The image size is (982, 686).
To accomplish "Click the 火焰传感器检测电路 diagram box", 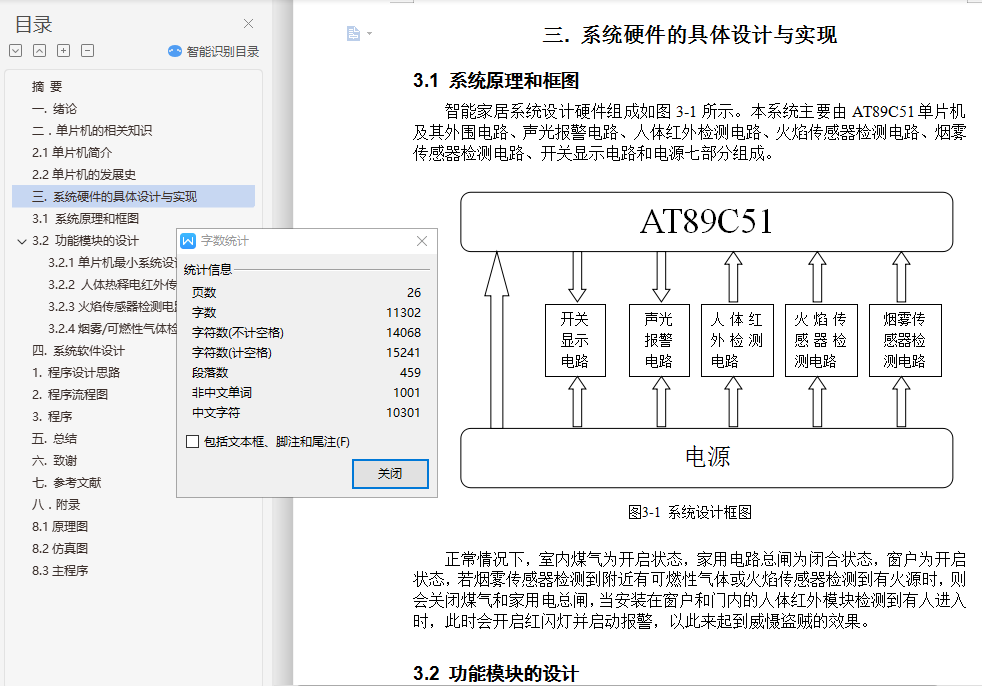I will tap(820, 340).
